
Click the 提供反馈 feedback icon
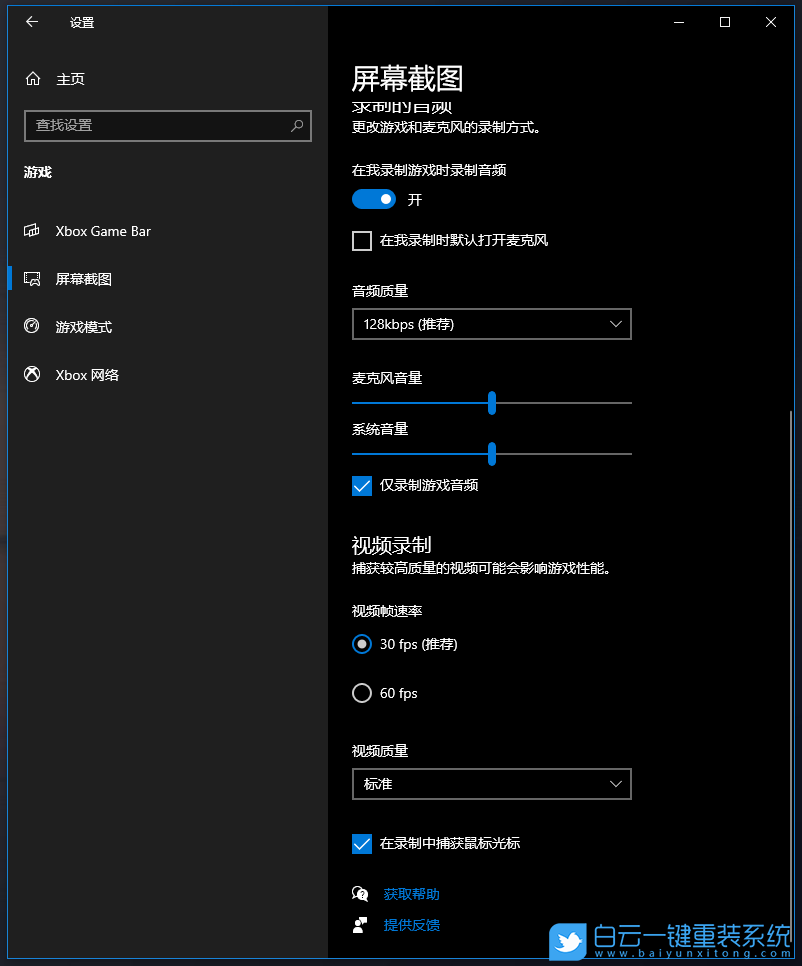point(360,924)
